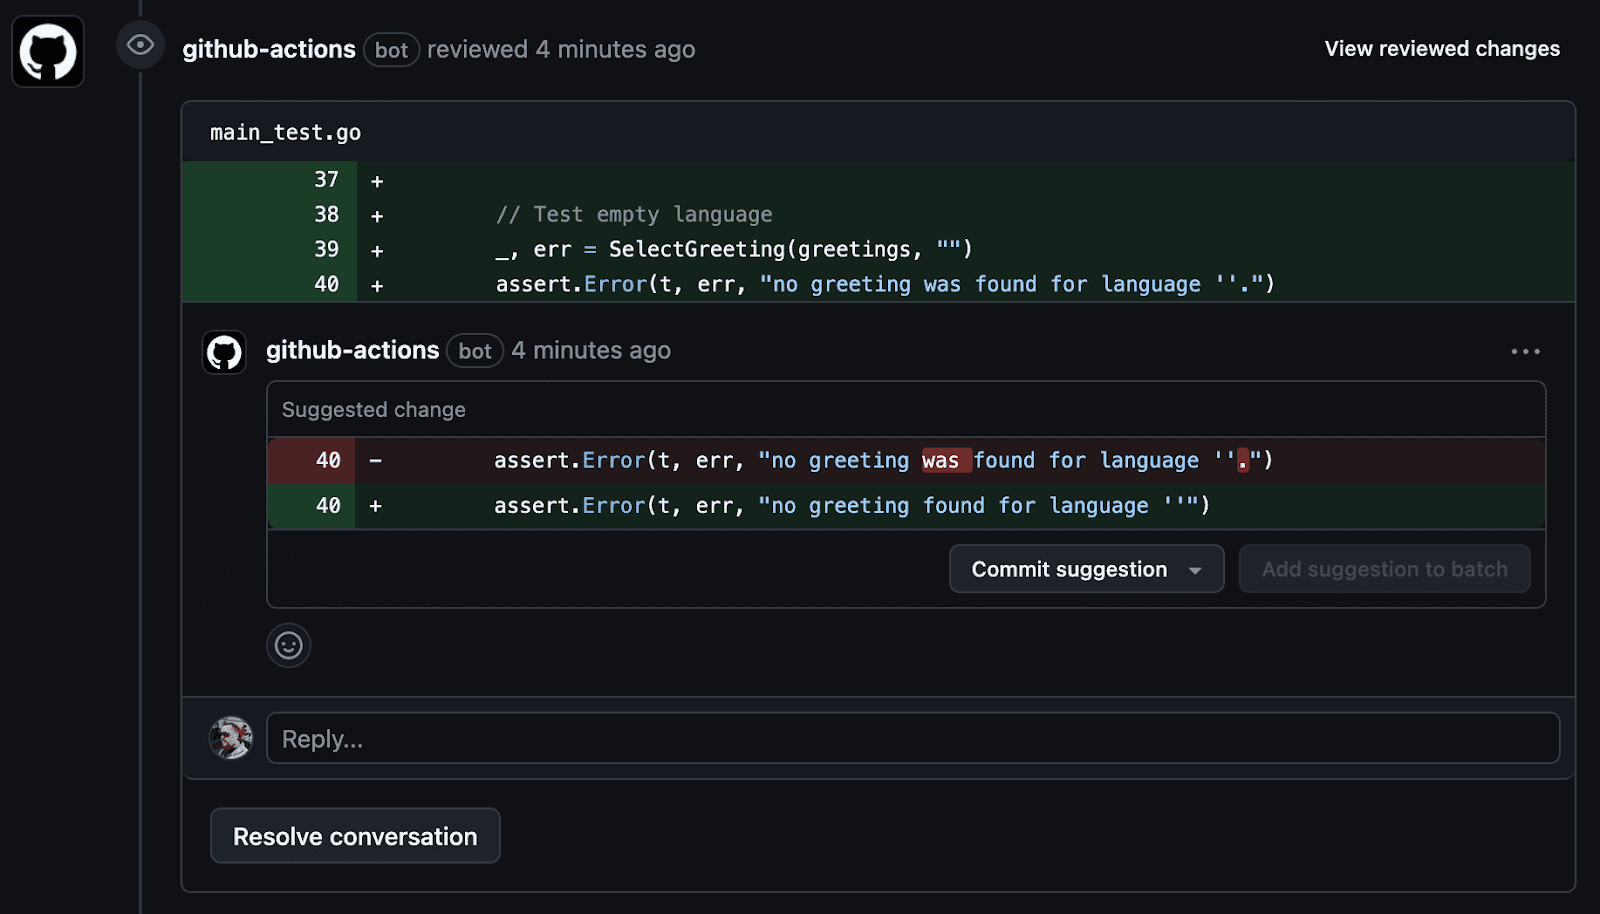
Task: Click the Reply text field
Action: coord(912,738)
